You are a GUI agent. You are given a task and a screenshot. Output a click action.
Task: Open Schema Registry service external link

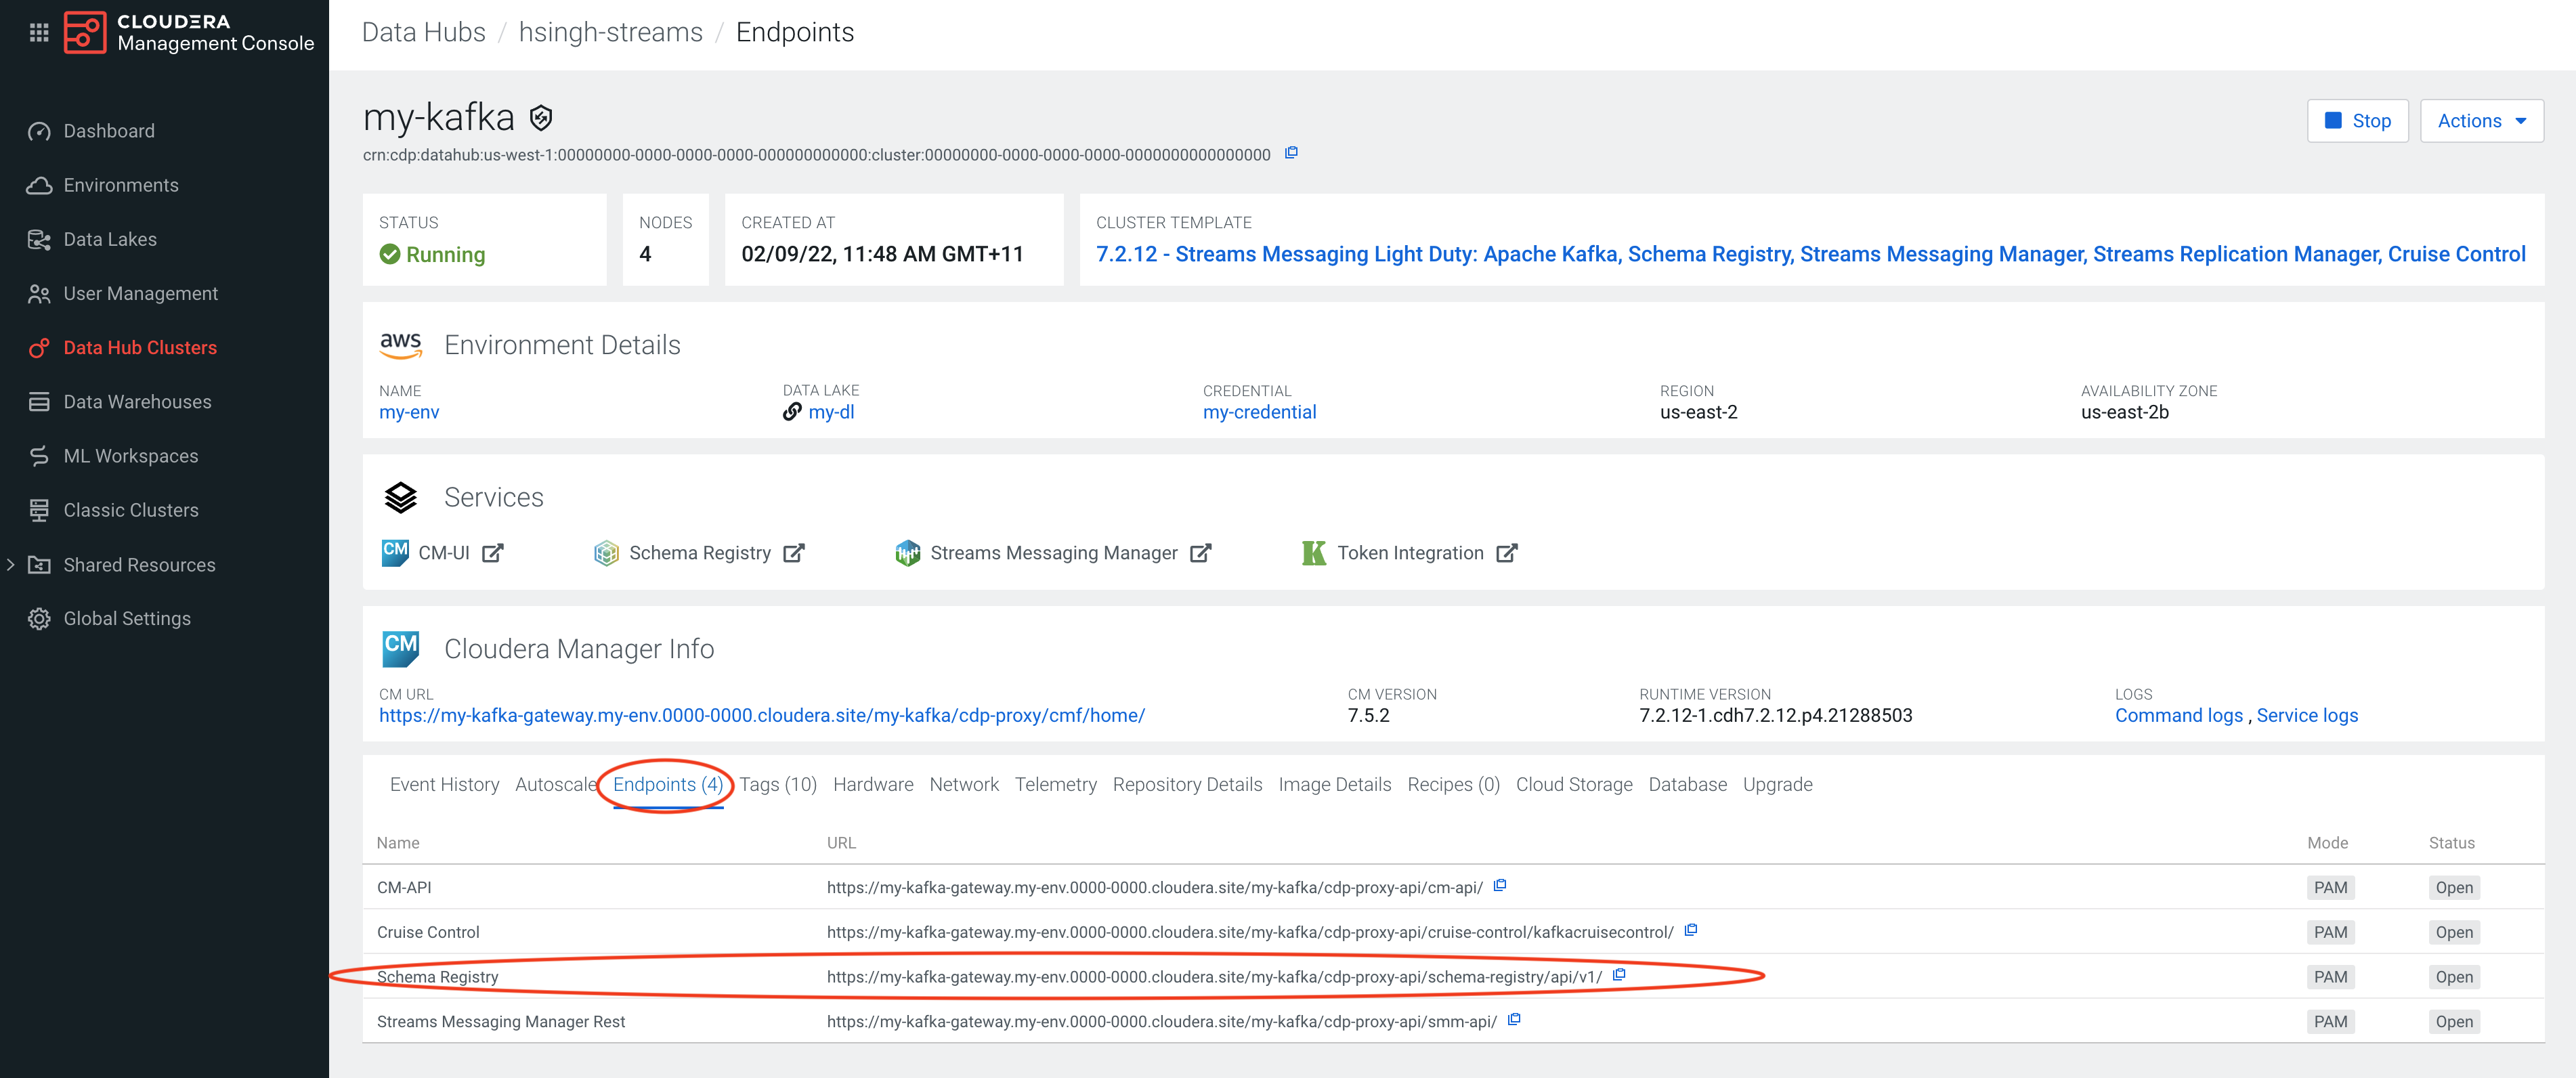(x=794, y=553)
